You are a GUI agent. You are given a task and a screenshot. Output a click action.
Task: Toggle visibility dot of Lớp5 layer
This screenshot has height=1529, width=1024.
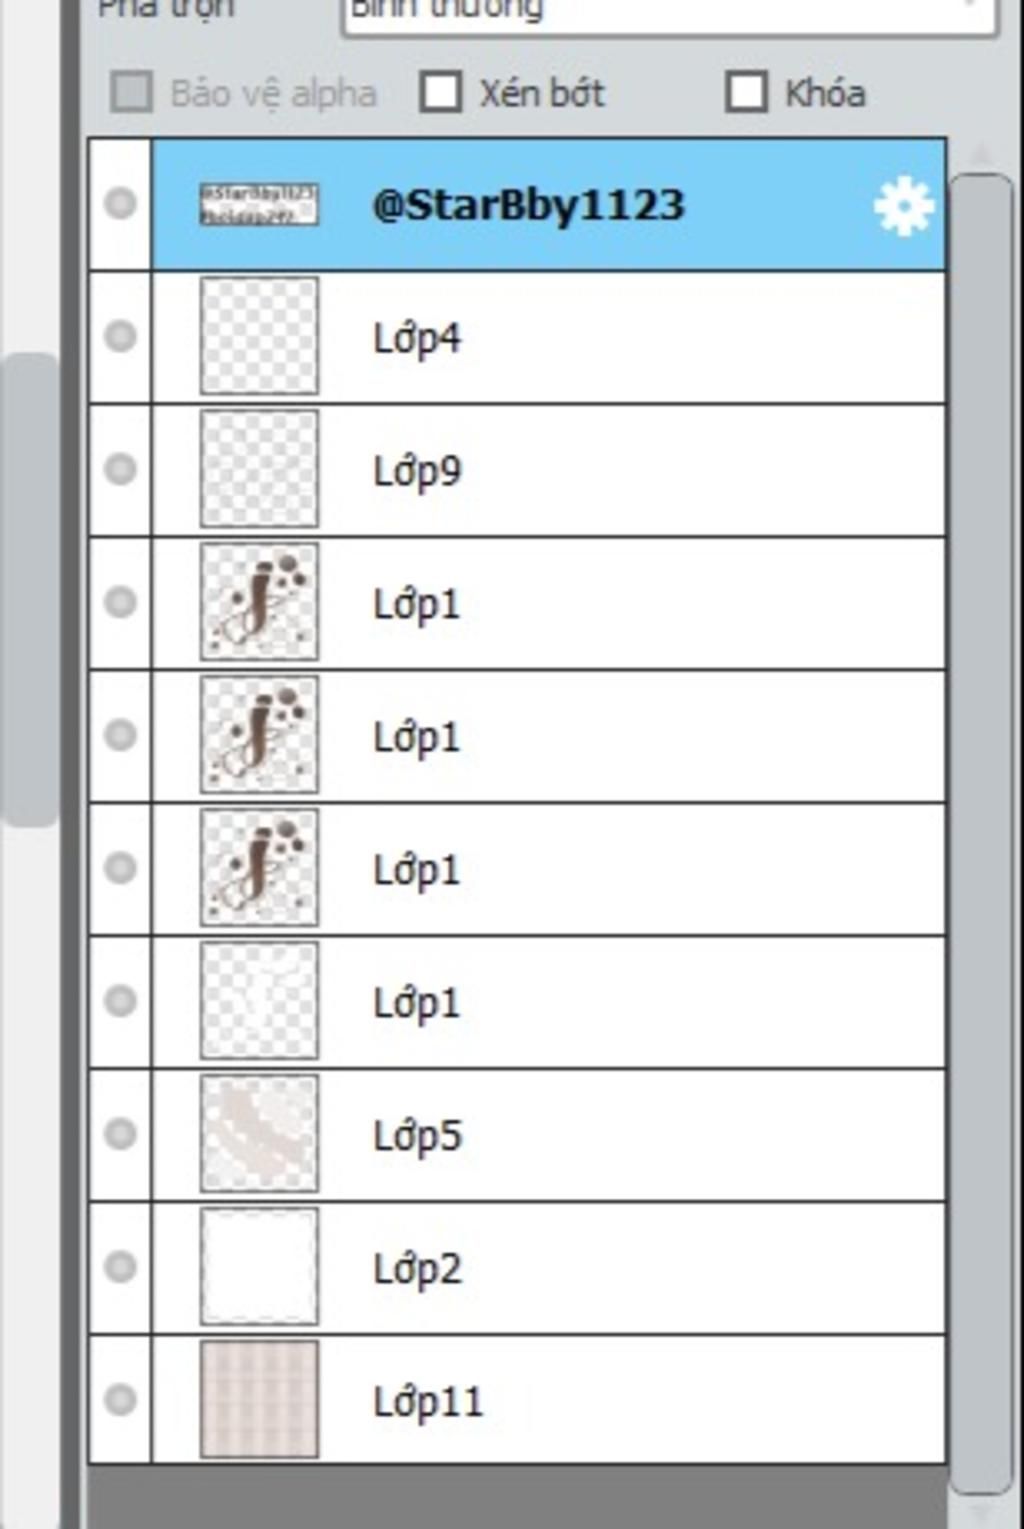point(120,1134)
